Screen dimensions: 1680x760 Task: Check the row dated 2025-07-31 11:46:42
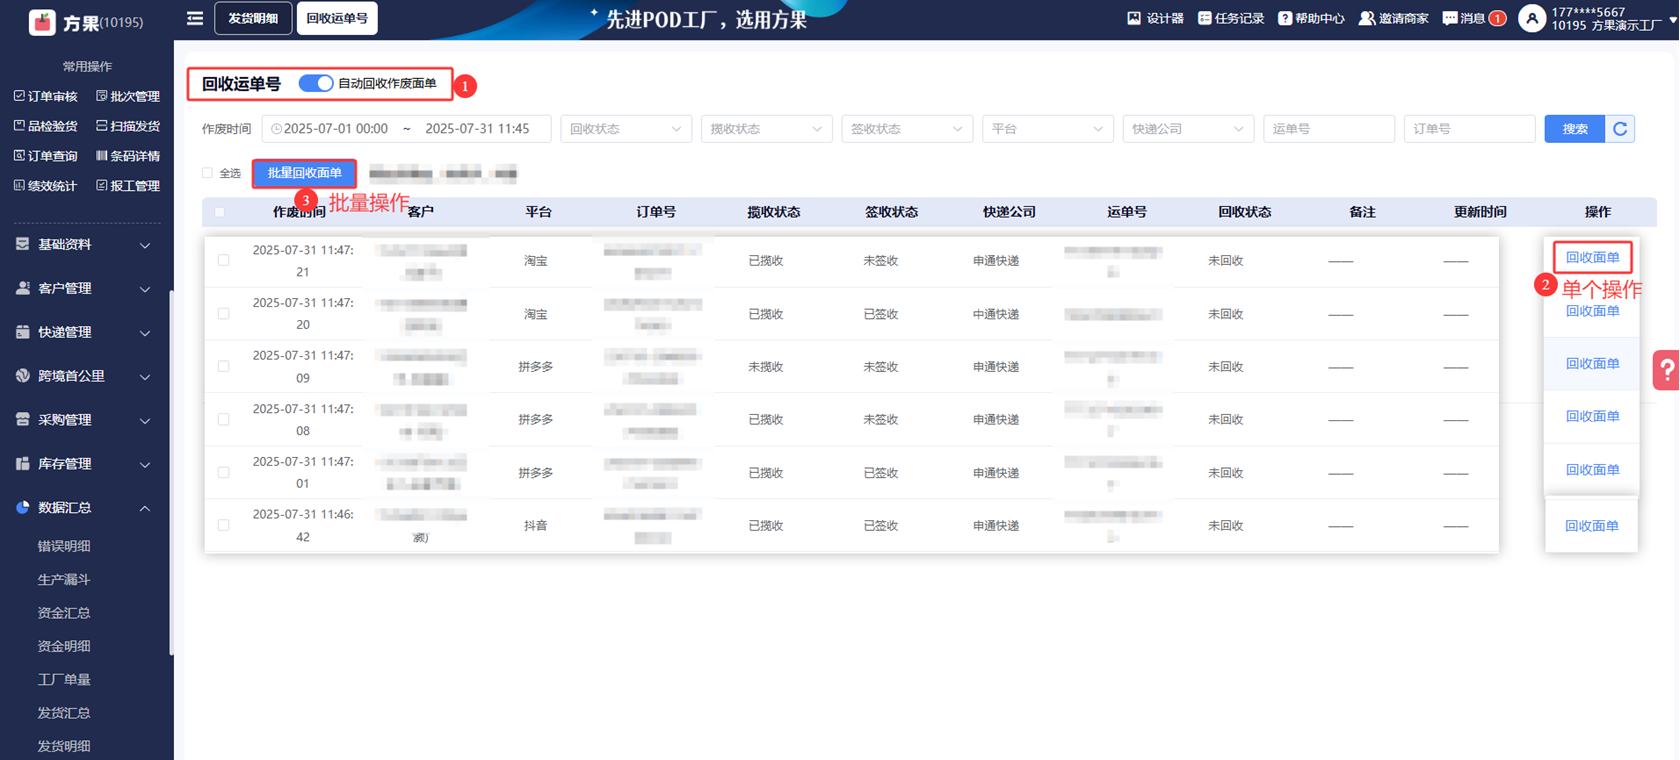[224, 525]
